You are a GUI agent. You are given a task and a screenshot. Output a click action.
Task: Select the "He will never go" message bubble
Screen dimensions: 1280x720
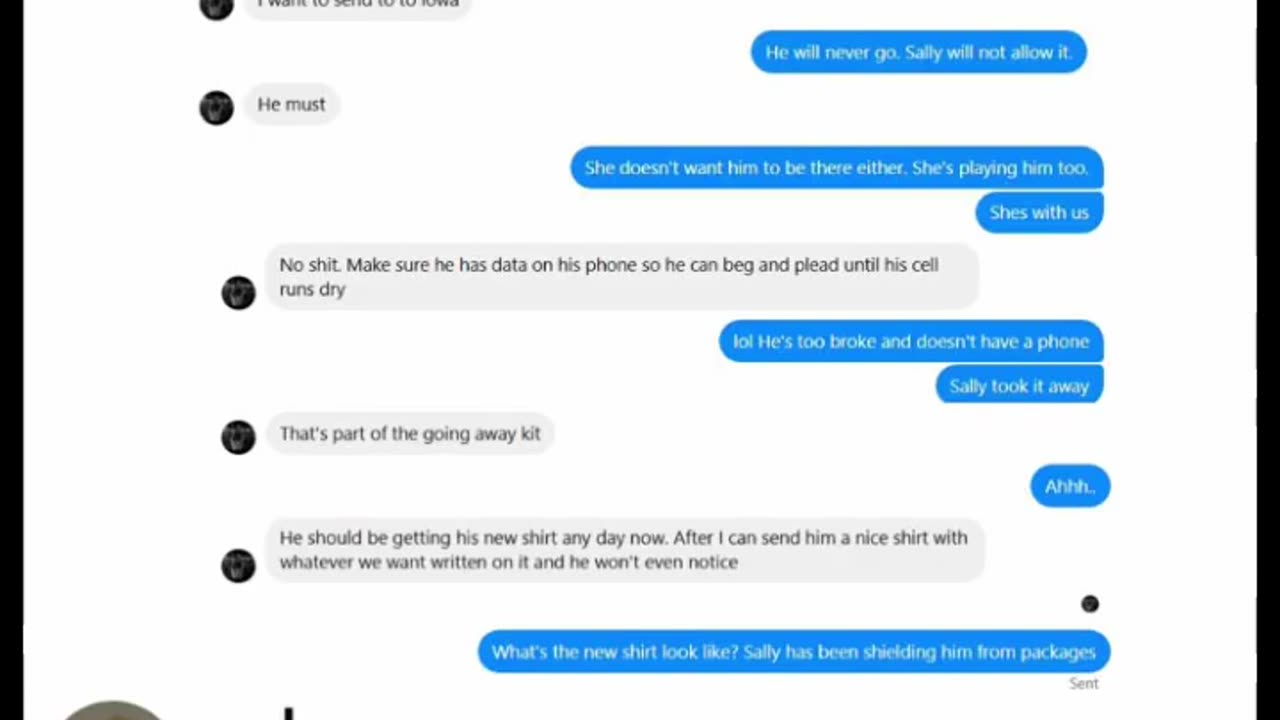click(918, 52)
